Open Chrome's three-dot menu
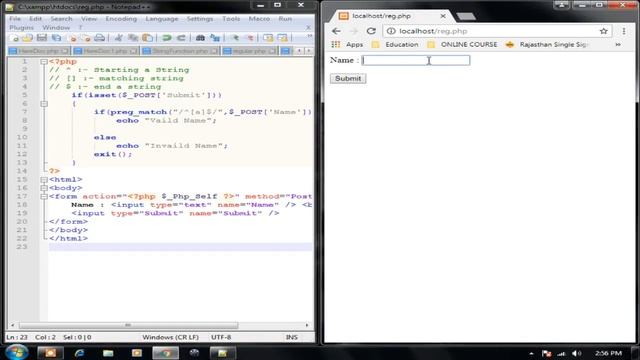640x360 pixels. click(x=624, y=31)
